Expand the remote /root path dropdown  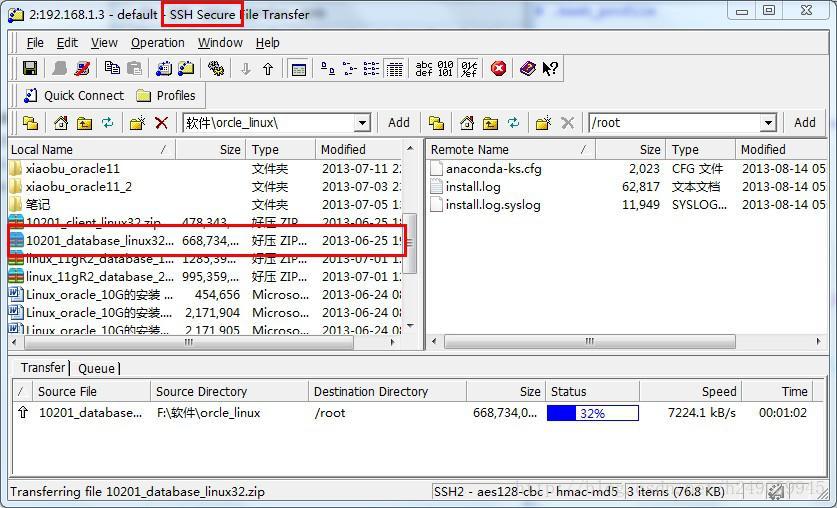click(768, 123)
